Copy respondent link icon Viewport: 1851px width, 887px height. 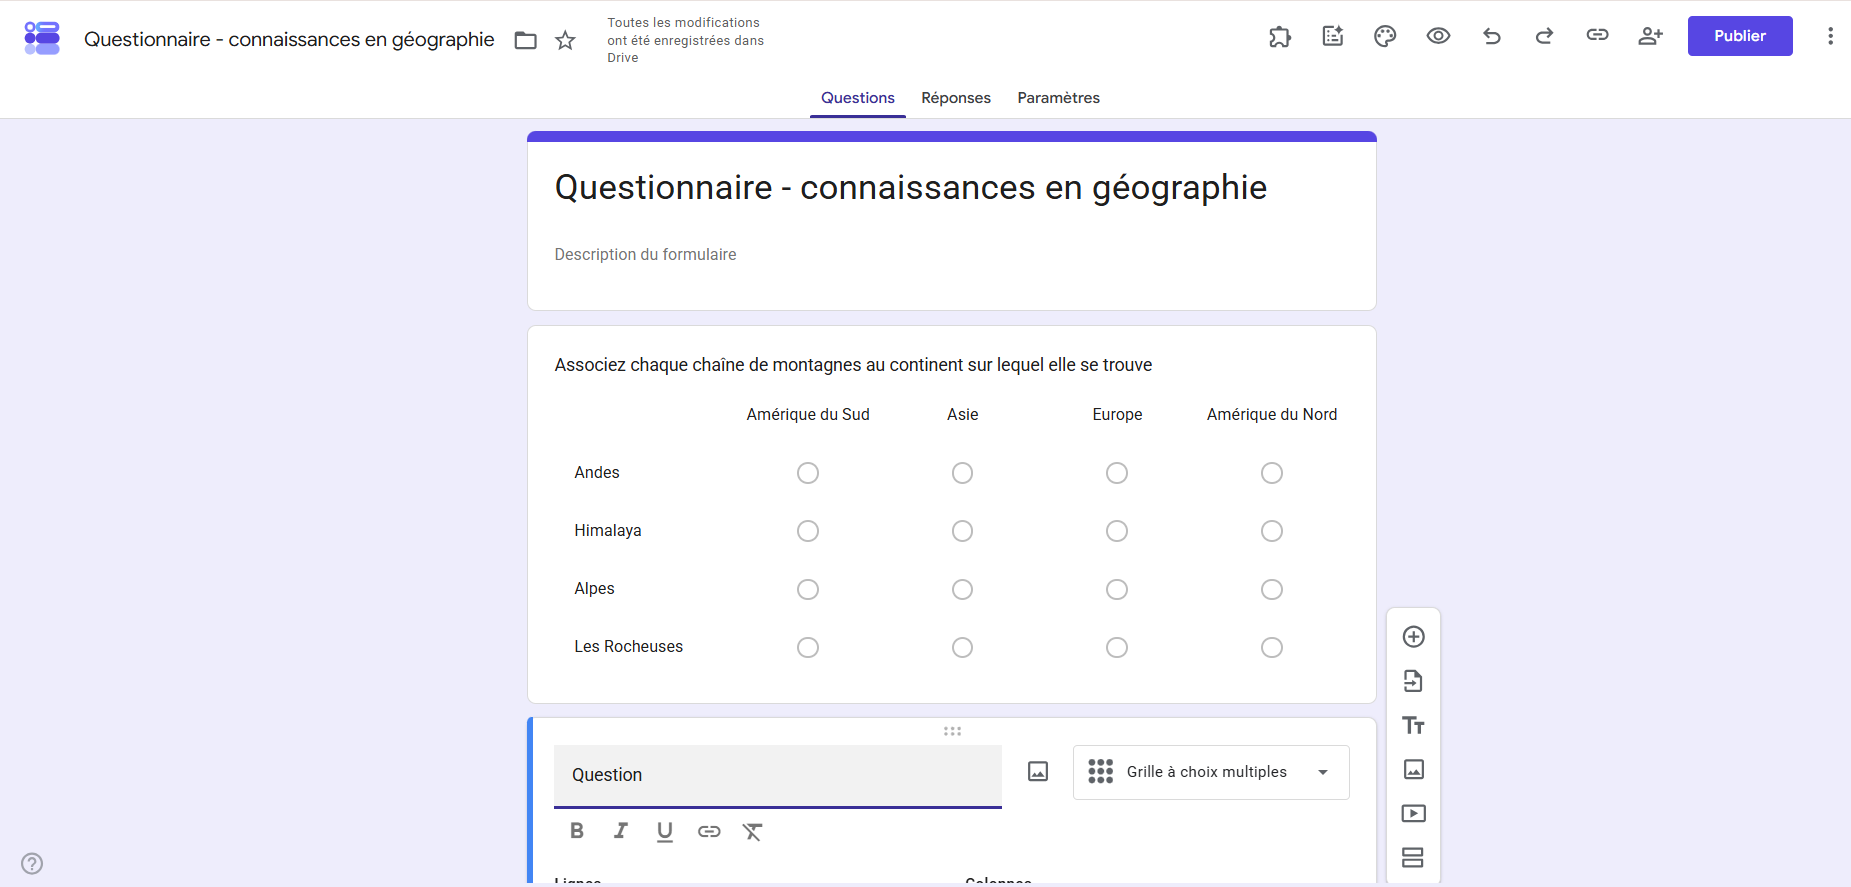pos(1597,35)
